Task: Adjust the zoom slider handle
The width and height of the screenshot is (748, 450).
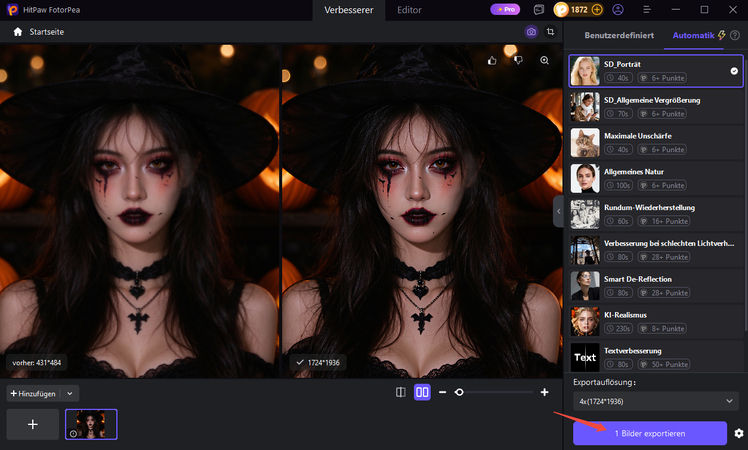Action: tap(459, 392)
